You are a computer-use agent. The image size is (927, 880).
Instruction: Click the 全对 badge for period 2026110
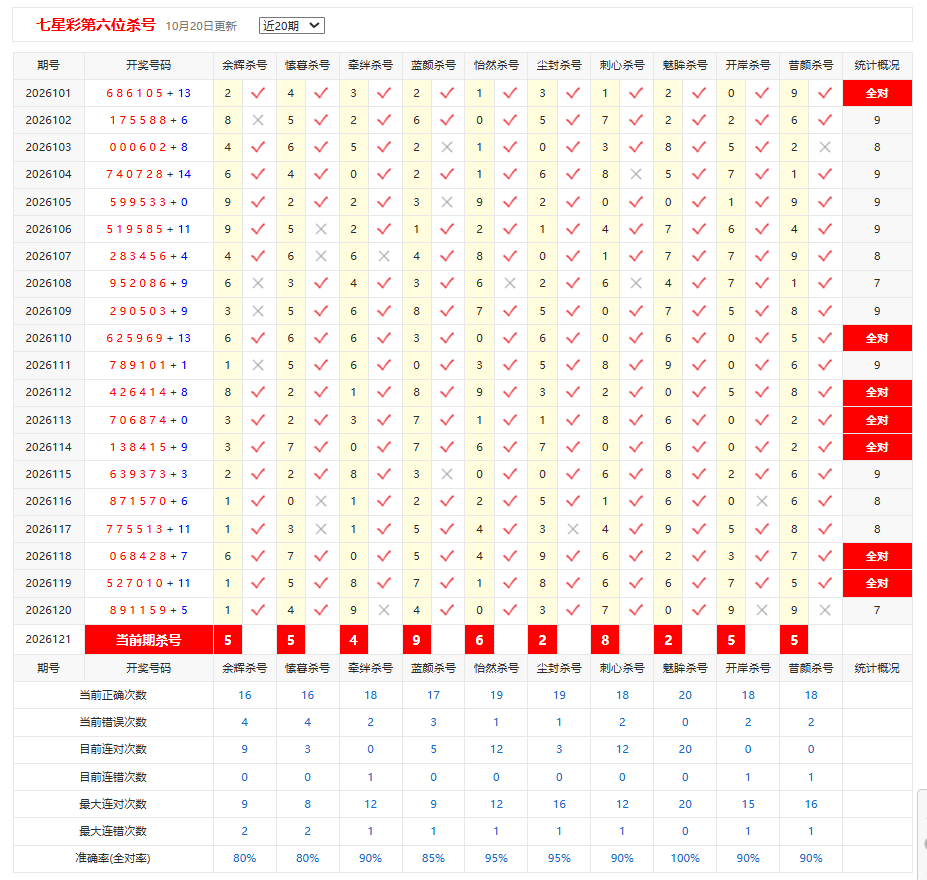click(877, 338)
